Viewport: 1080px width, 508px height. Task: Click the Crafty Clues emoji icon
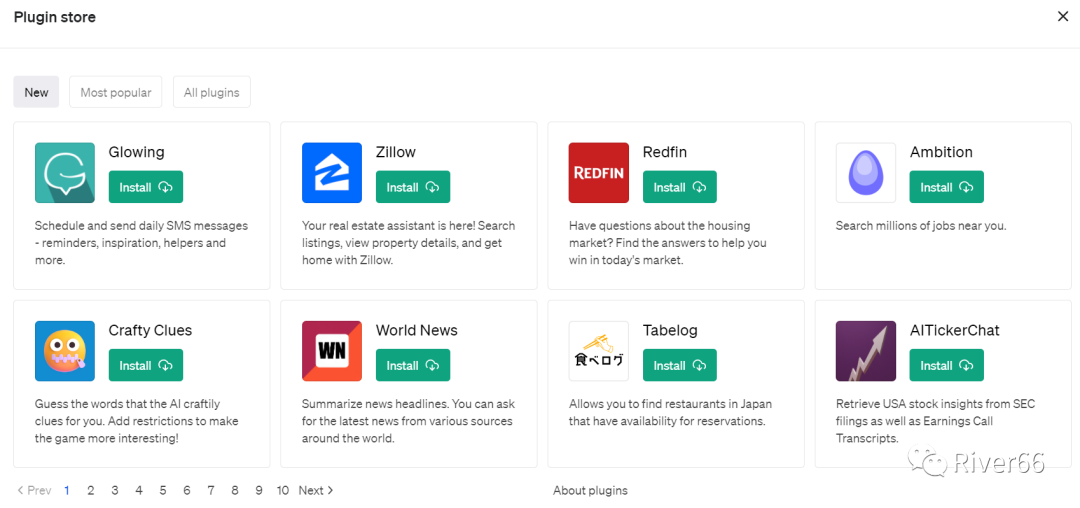click(x=65, y=351)
